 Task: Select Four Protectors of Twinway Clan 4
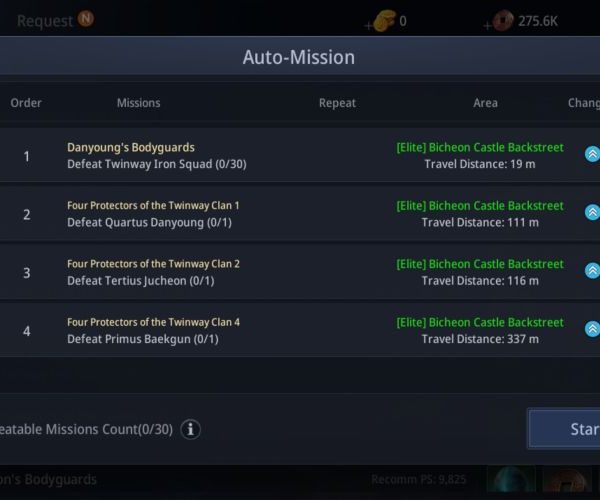(x=153, y=322)
